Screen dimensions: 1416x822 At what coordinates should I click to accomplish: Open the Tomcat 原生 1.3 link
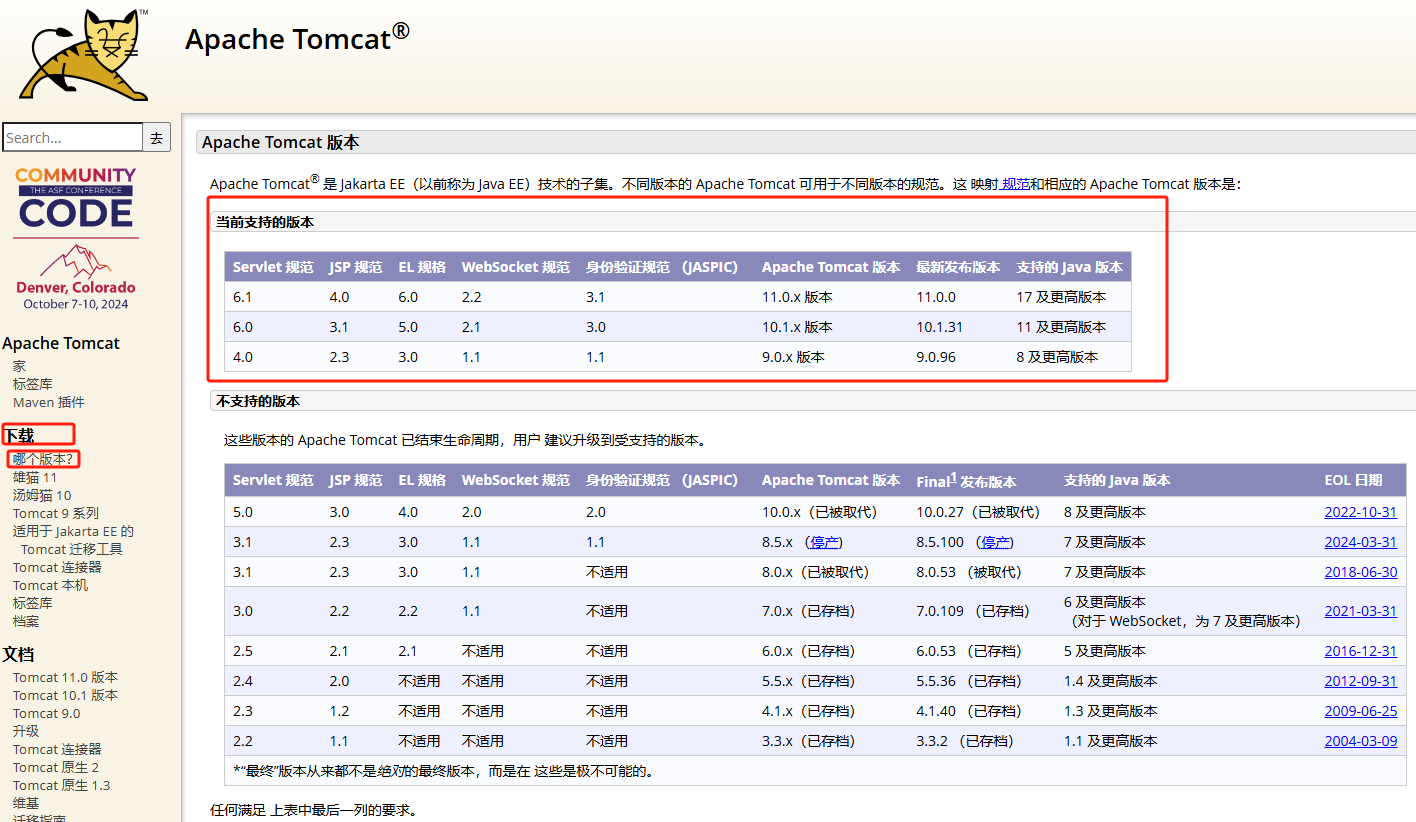click(61, 785)
